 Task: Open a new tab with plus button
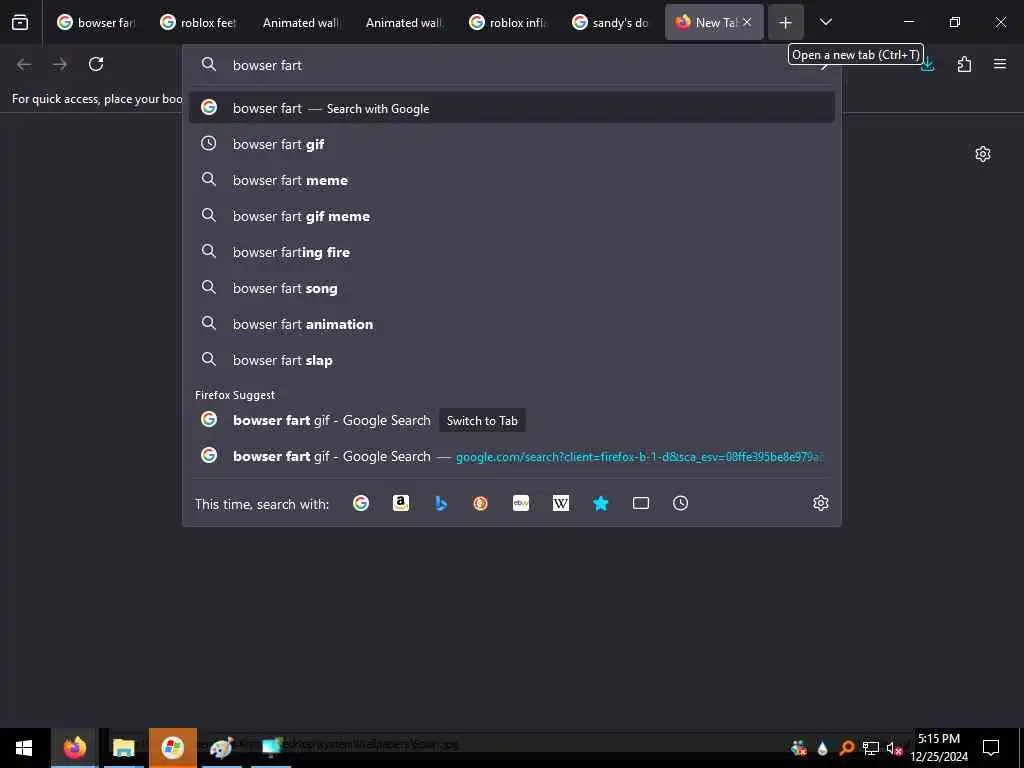point(786,22)
